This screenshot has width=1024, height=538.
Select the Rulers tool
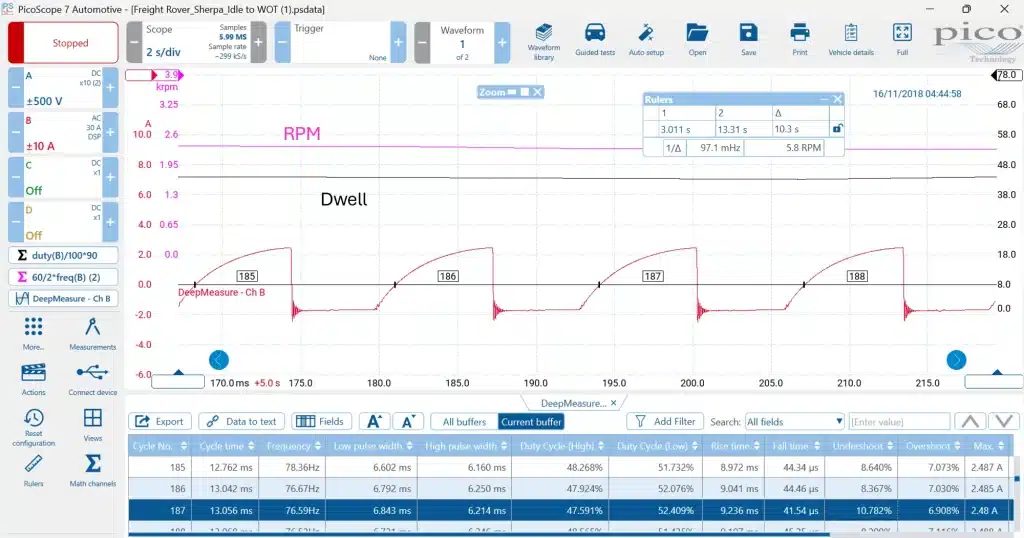pos(33,471)
